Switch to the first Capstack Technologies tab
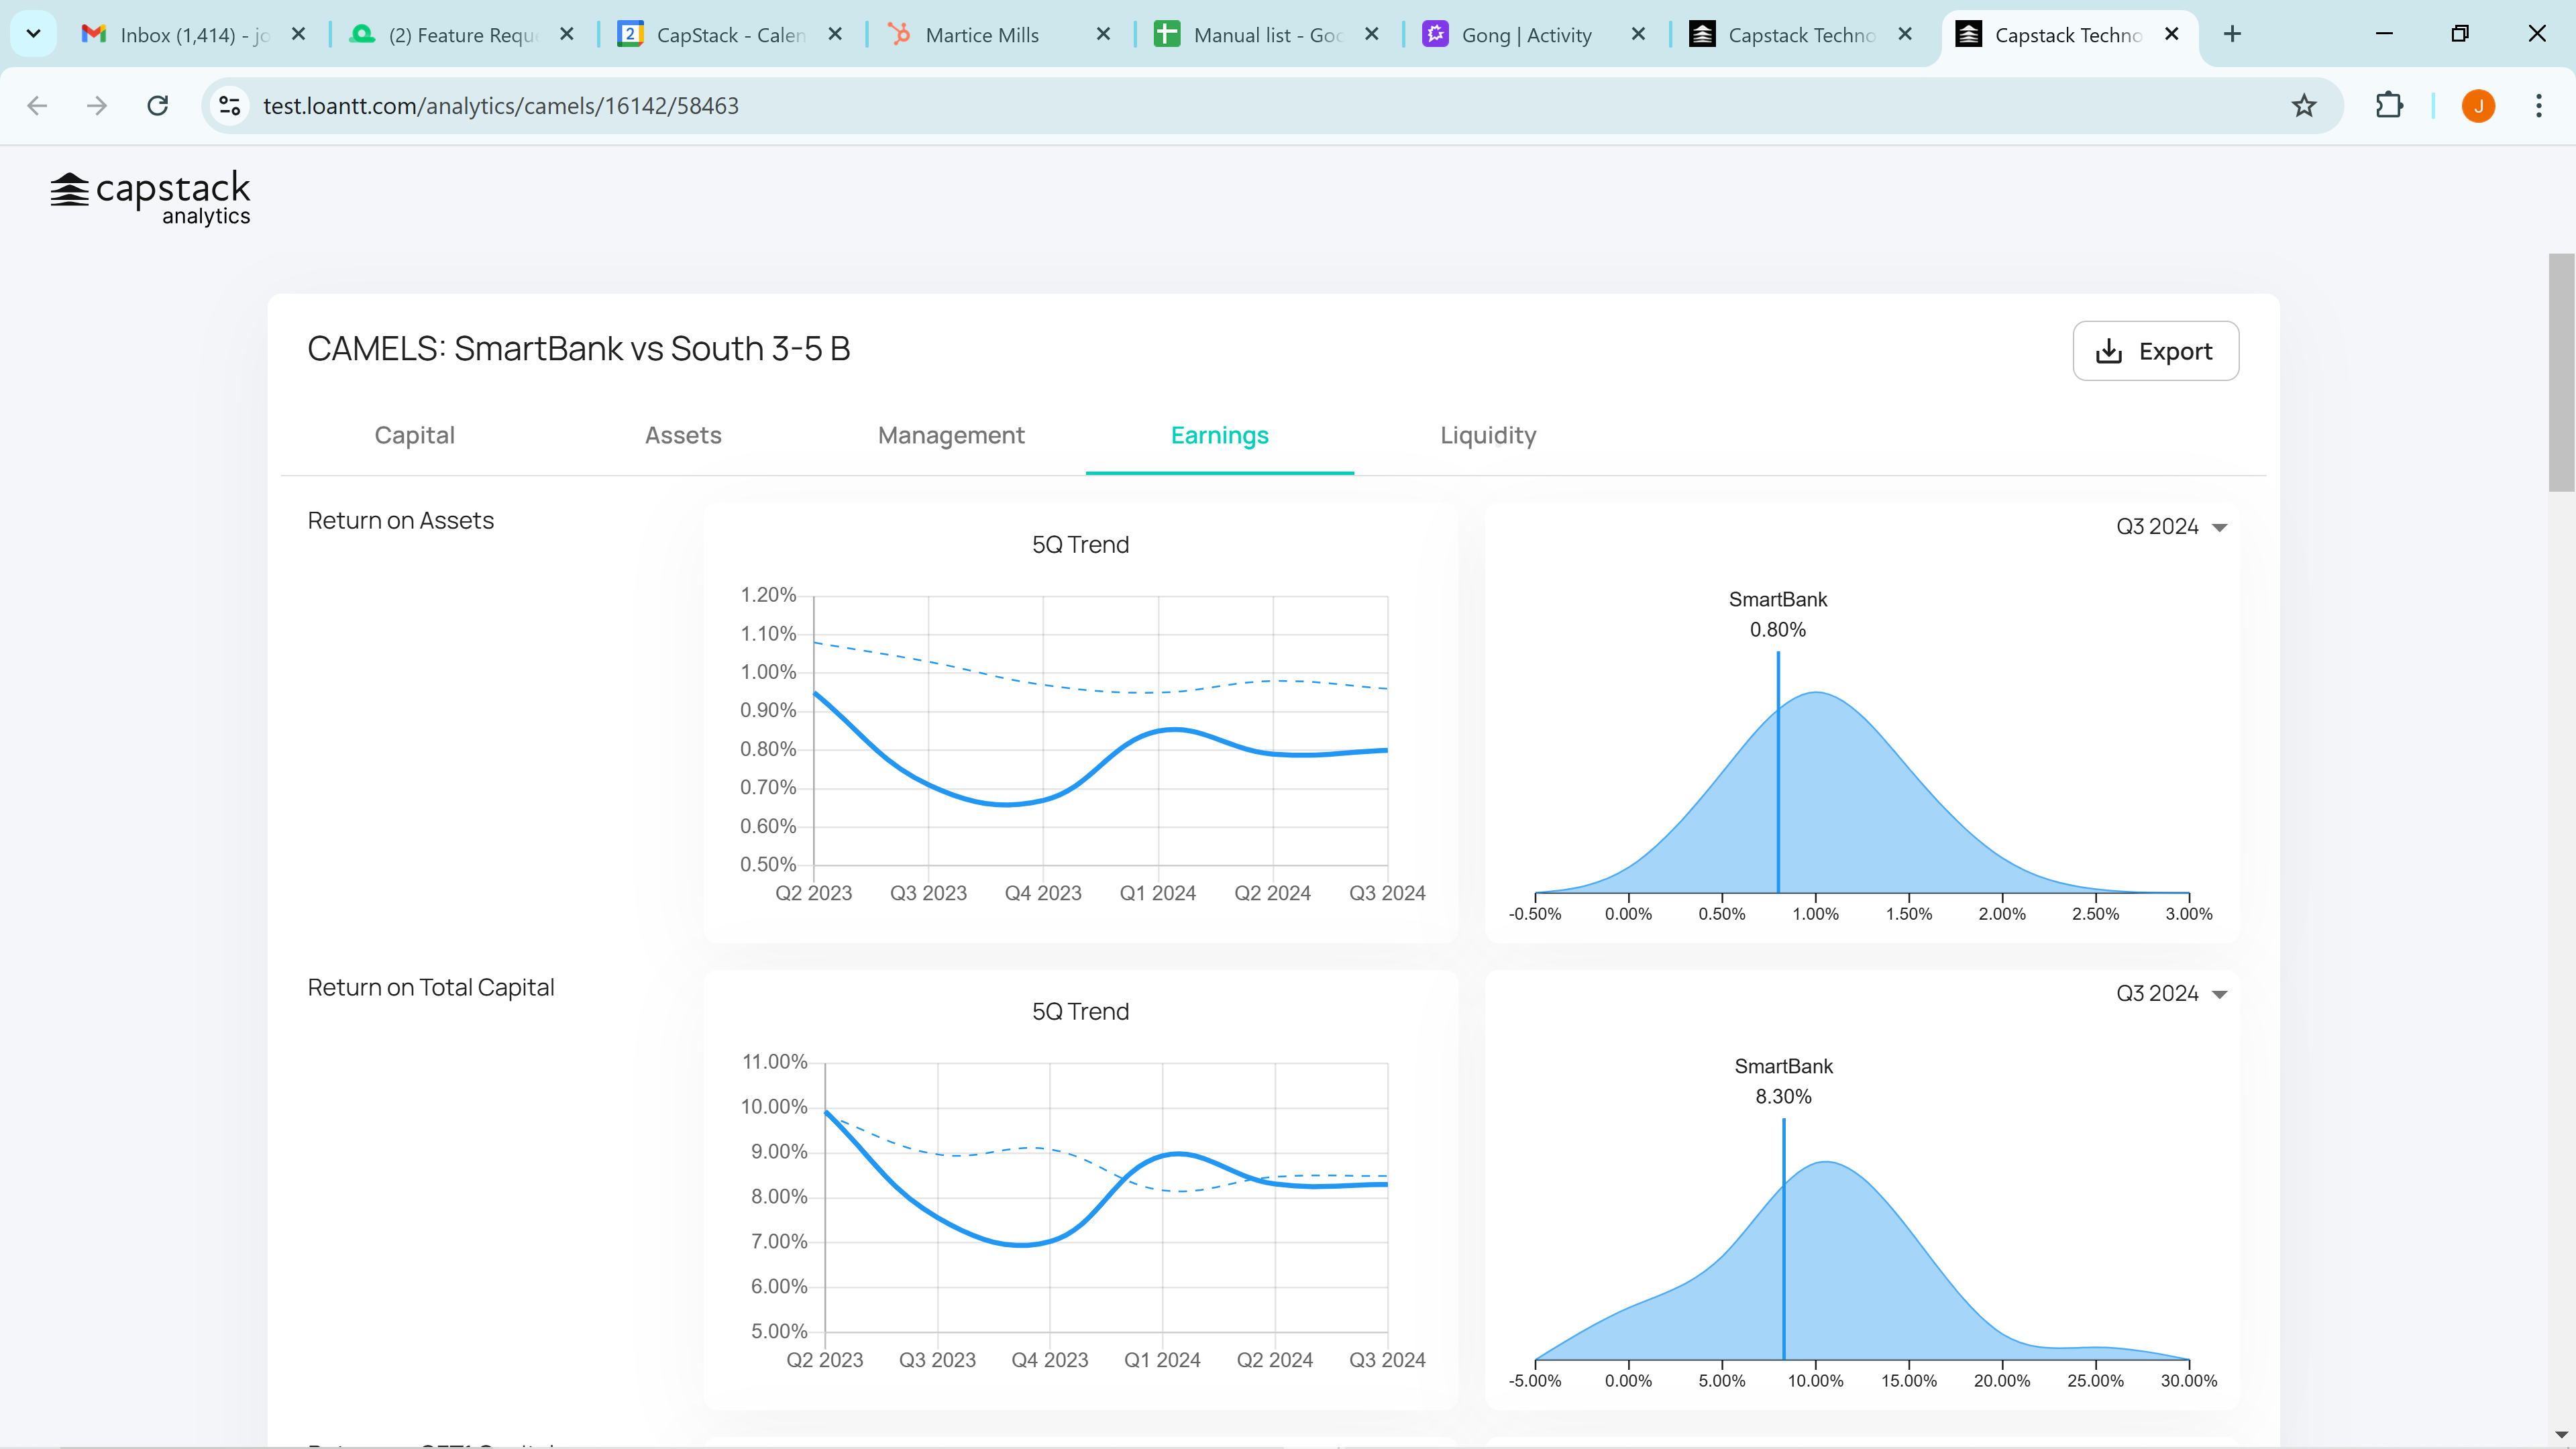The width and height of the screenshot is (2576, 1449). [x=1802, y=35]
